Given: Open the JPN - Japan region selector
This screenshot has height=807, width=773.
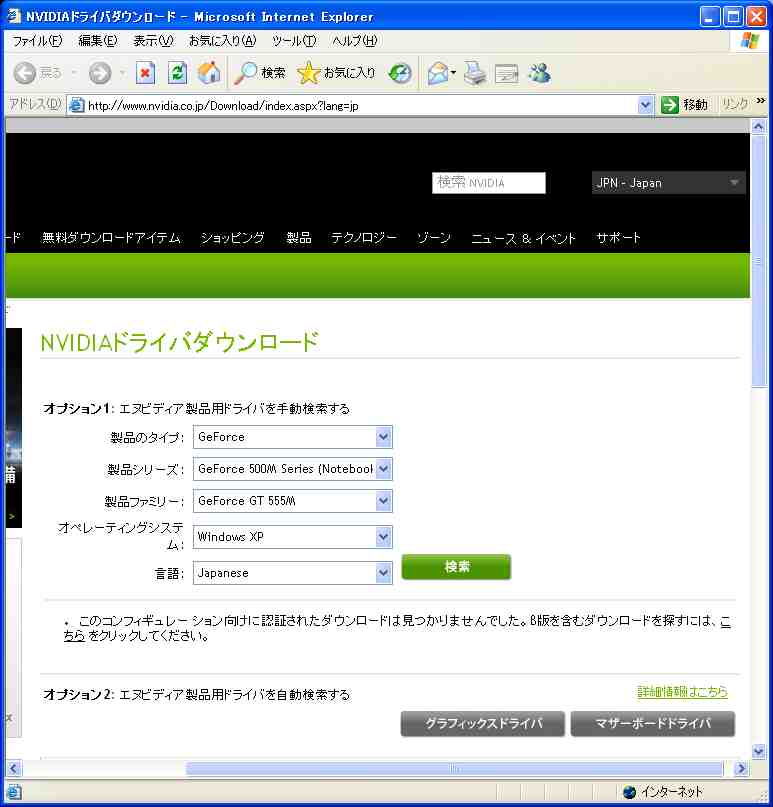Looking at the screenshot, I should (x=668, y=183).
